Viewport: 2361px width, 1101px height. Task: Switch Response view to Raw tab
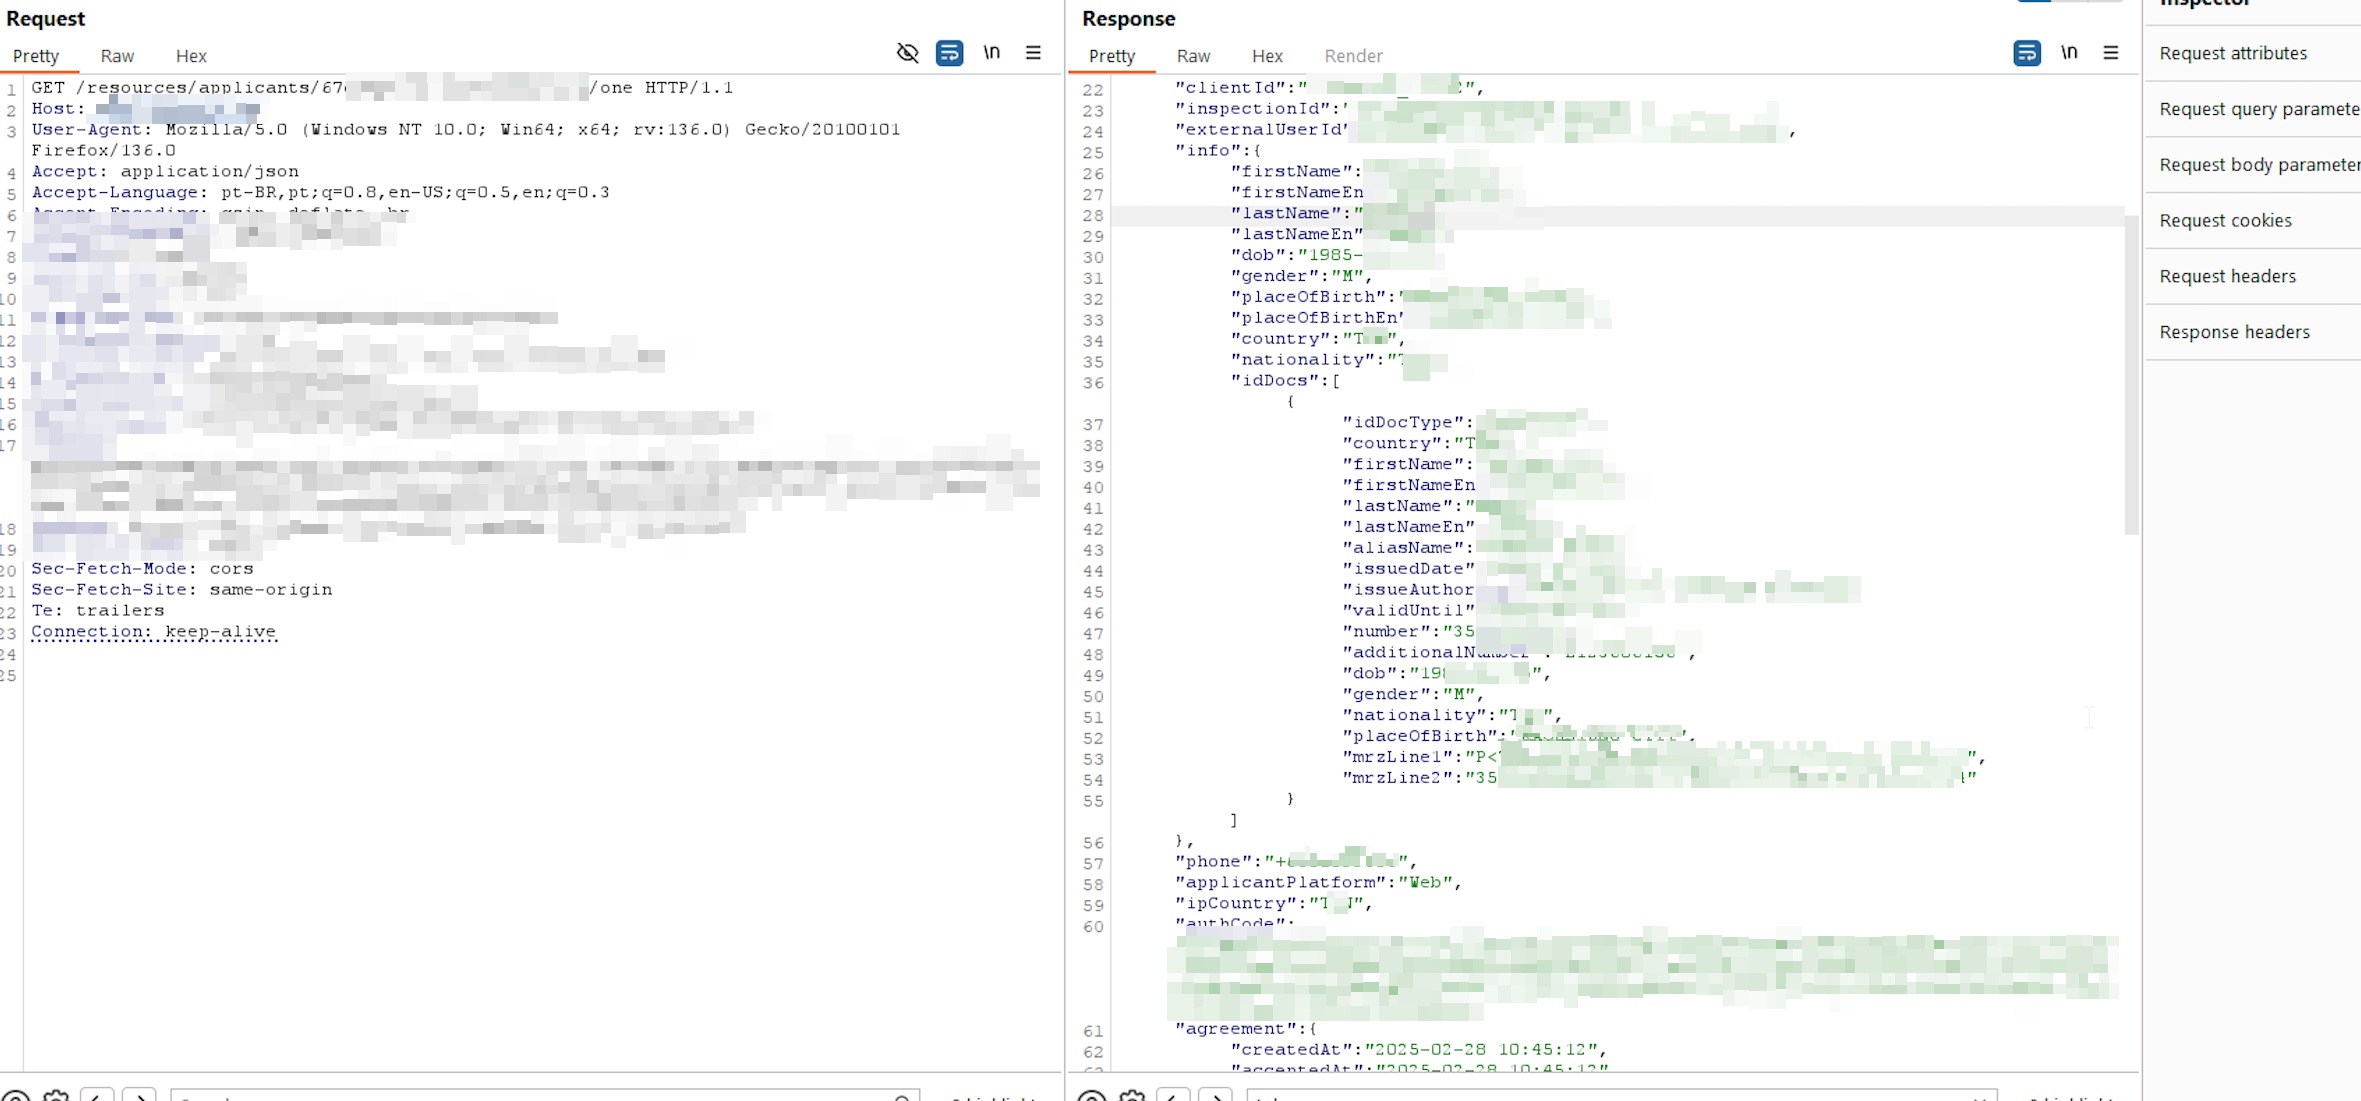1193,56
